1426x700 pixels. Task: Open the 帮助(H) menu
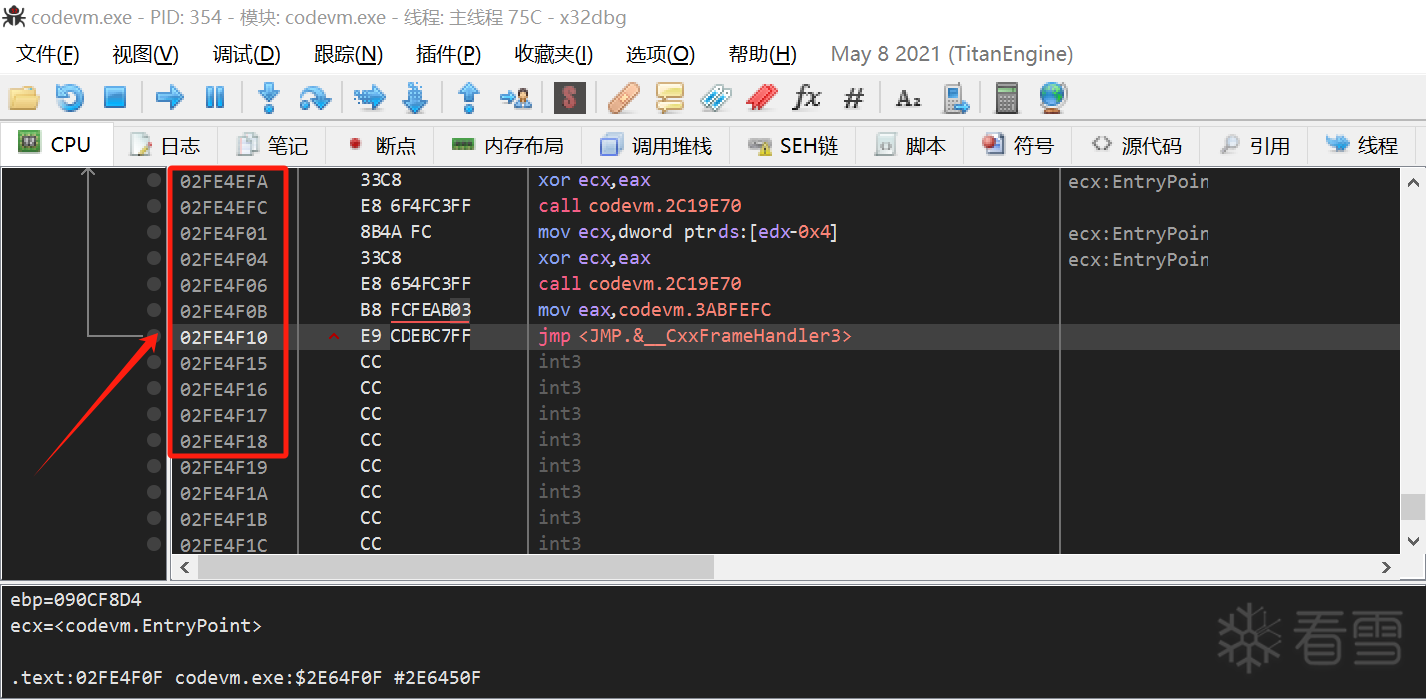coord(763,54)
